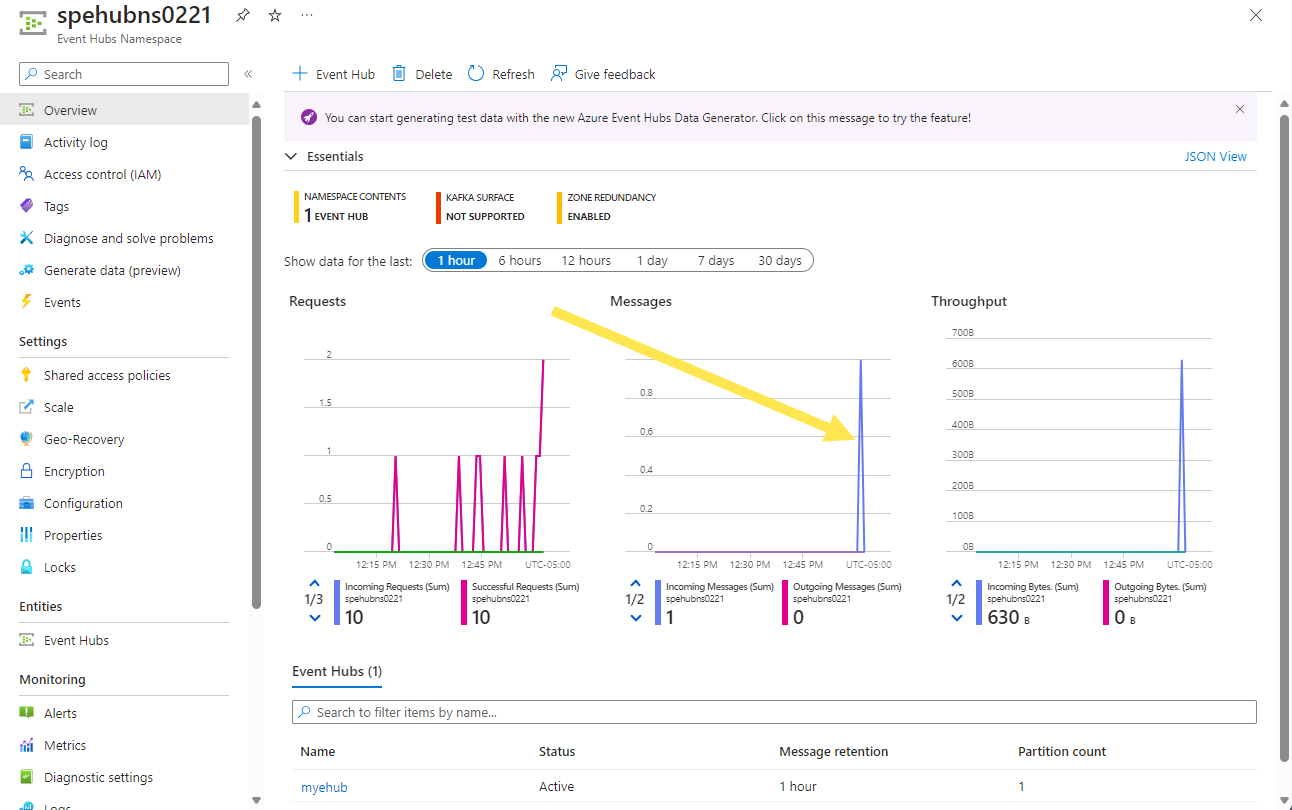This screenshot has width=1292, height=810.
Task: Click the Delete trash can icon
Action: [x=399, y=74]
